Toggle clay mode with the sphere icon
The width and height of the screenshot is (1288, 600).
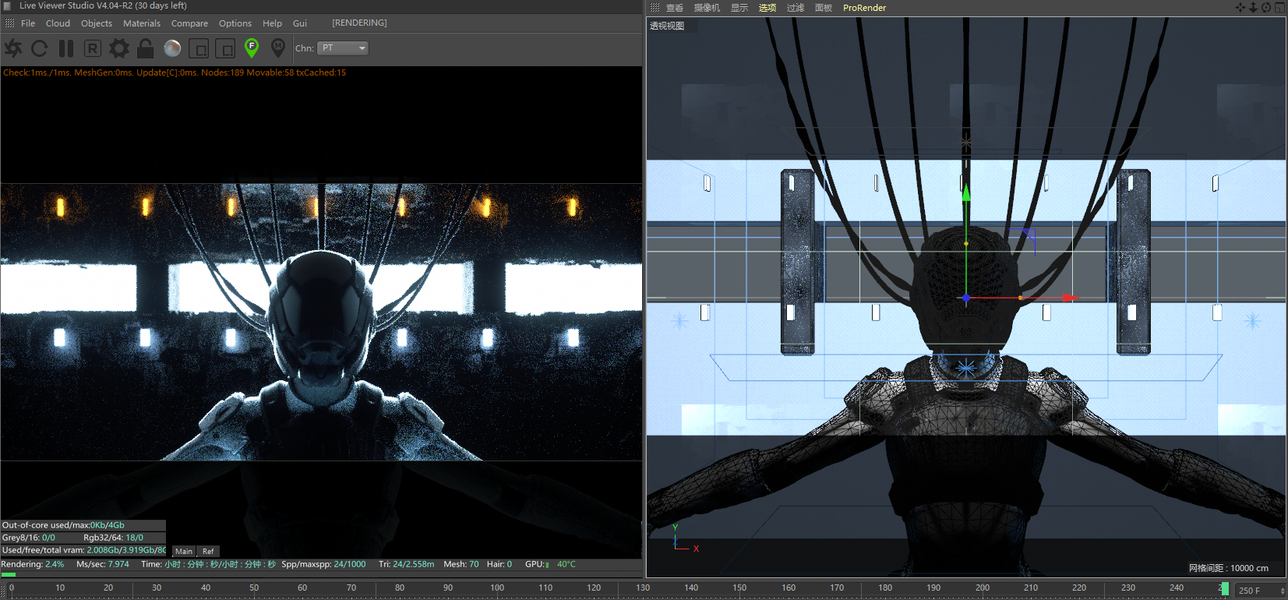[x=172, y=48]
